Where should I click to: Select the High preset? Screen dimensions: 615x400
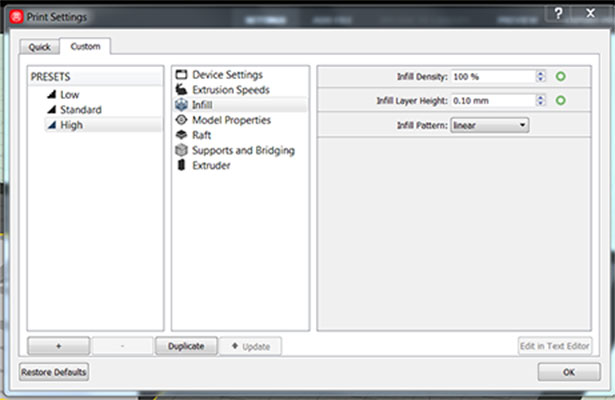coord(103,125)
